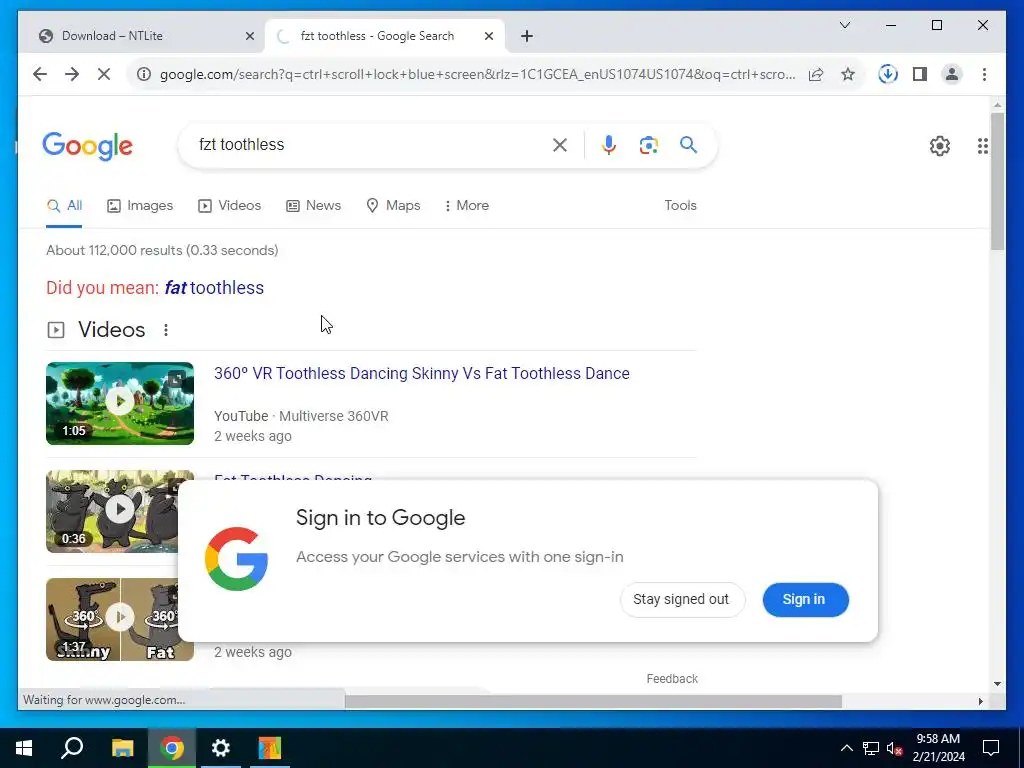Focus the Chrome address bar URL
Viewport: 1024px width, 768px height.
[477, 74]
